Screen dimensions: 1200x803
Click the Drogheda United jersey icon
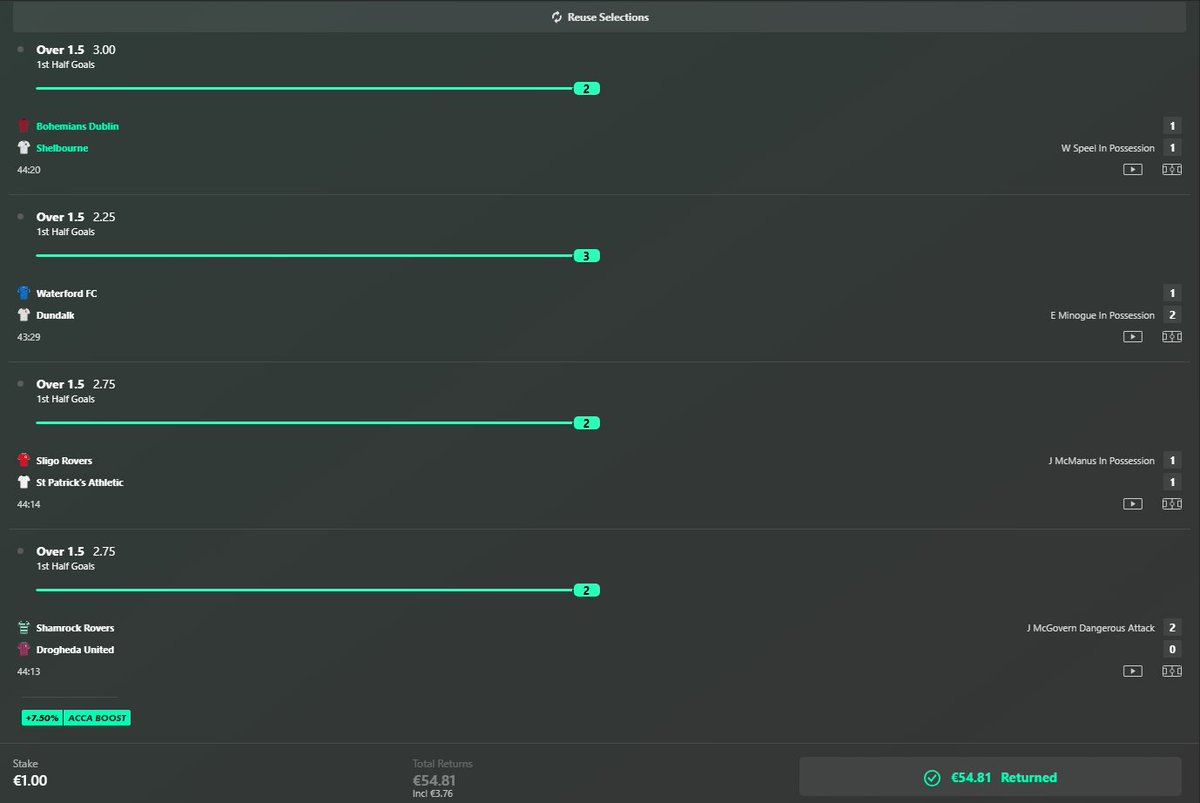click(x=24, y=650)
